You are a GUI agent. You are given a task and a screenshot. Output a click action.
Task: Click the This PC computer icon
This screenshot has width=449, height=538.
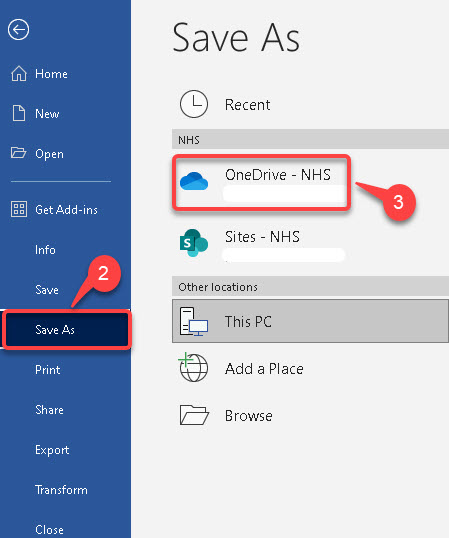click(194, 321)
